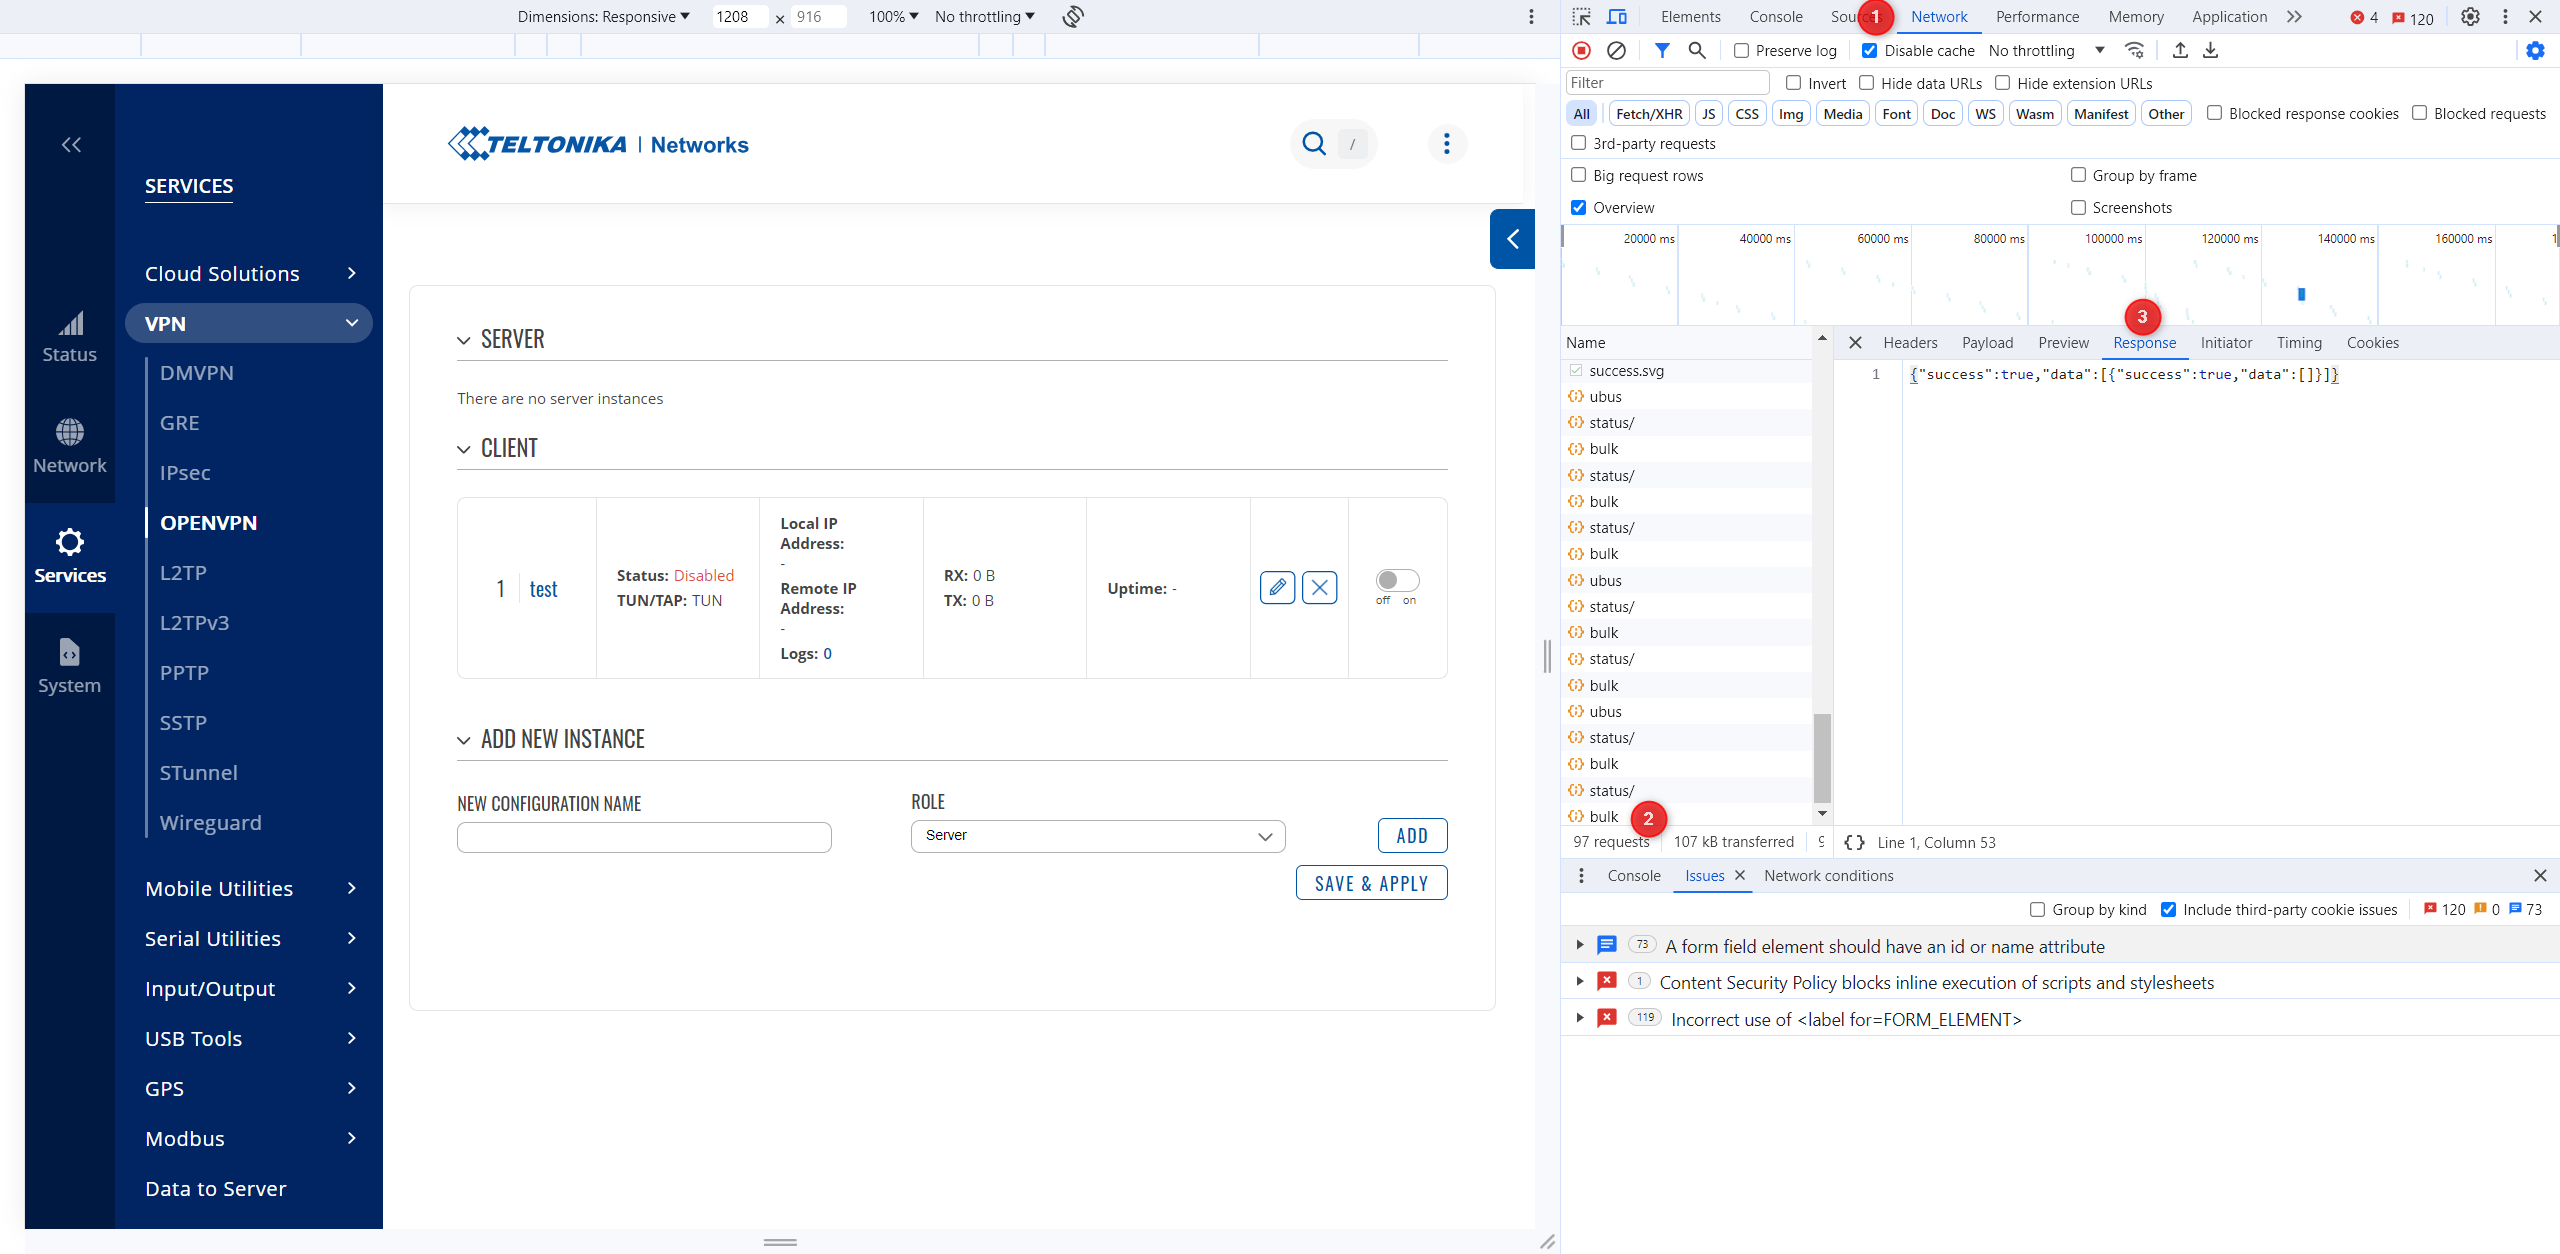Image resolution: width=2560 pixels, height=1254 pixels.
Task: Open the Wireguard VPN page
Action: (211, 822)
